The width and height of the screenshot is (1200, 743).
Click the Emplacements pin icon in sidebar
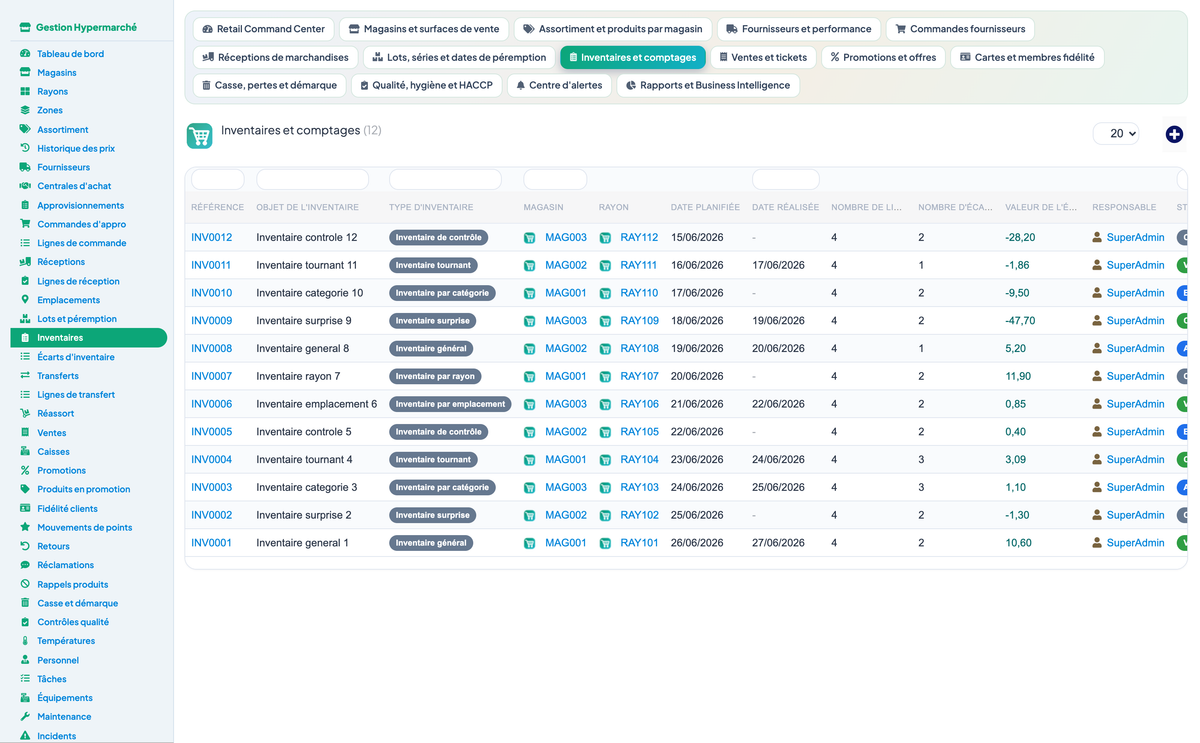coord(25,300)
